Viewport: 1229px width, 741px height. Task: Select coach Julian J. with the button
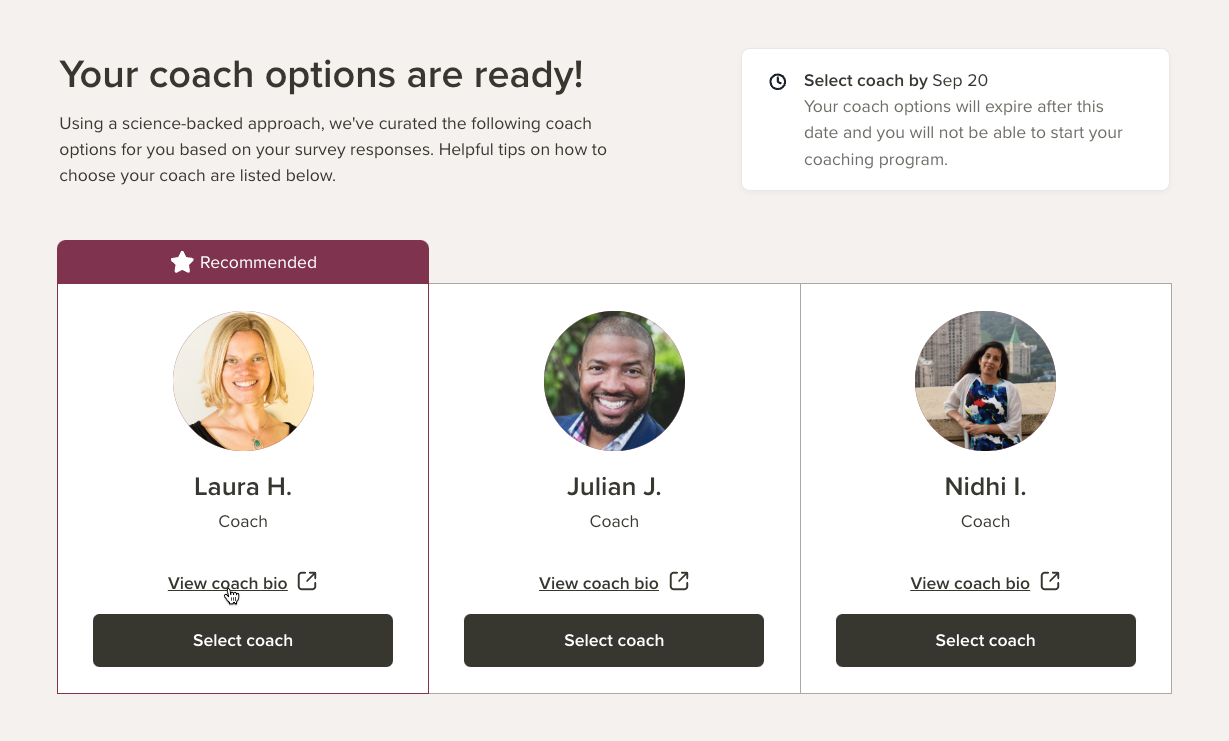[x=614, y=640]
